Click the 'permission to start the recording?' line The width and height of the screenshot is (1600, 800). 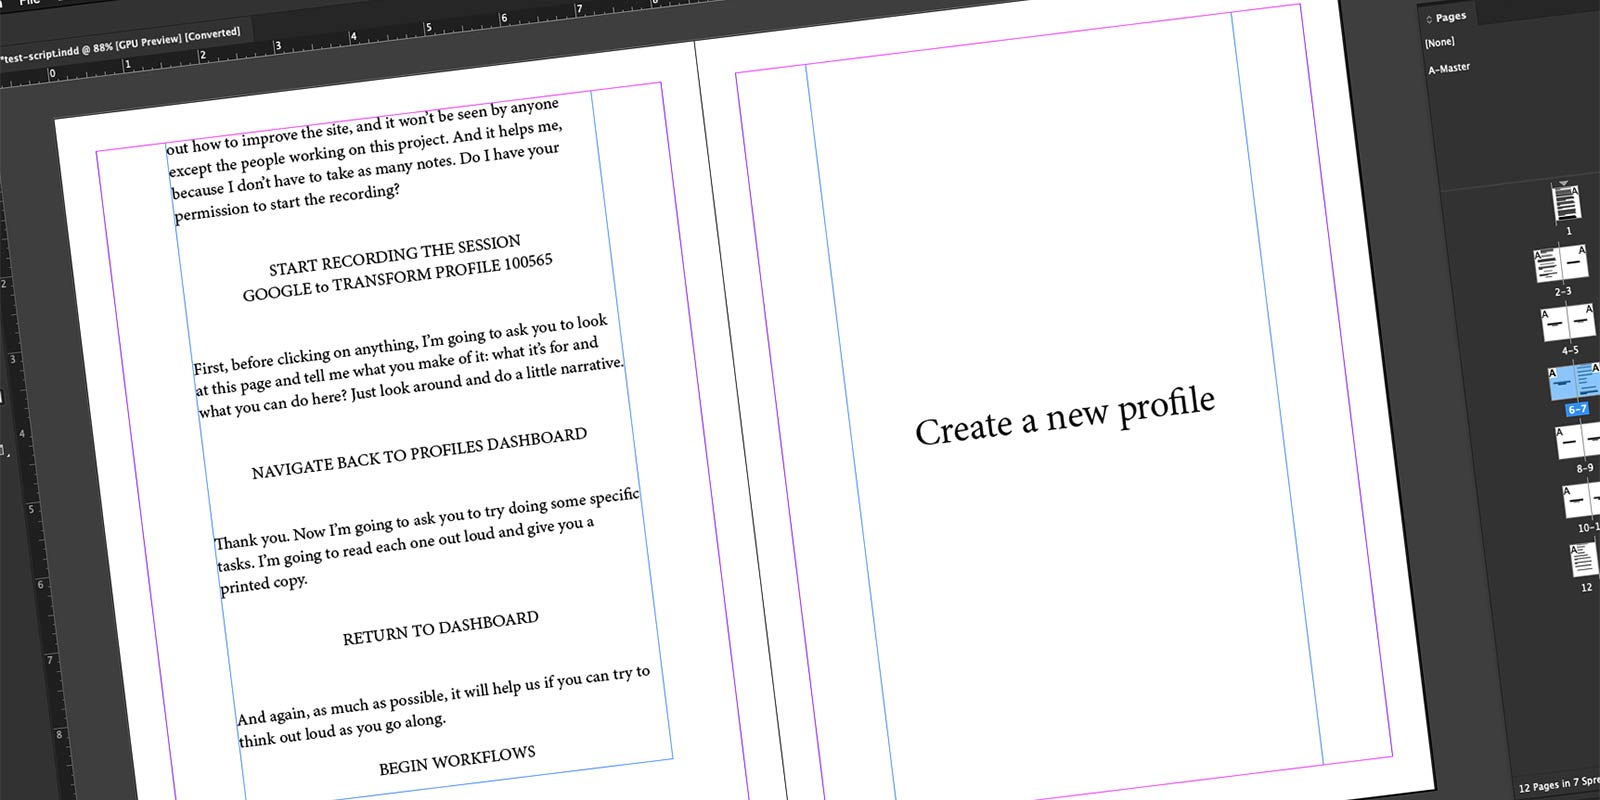(287, 203)
